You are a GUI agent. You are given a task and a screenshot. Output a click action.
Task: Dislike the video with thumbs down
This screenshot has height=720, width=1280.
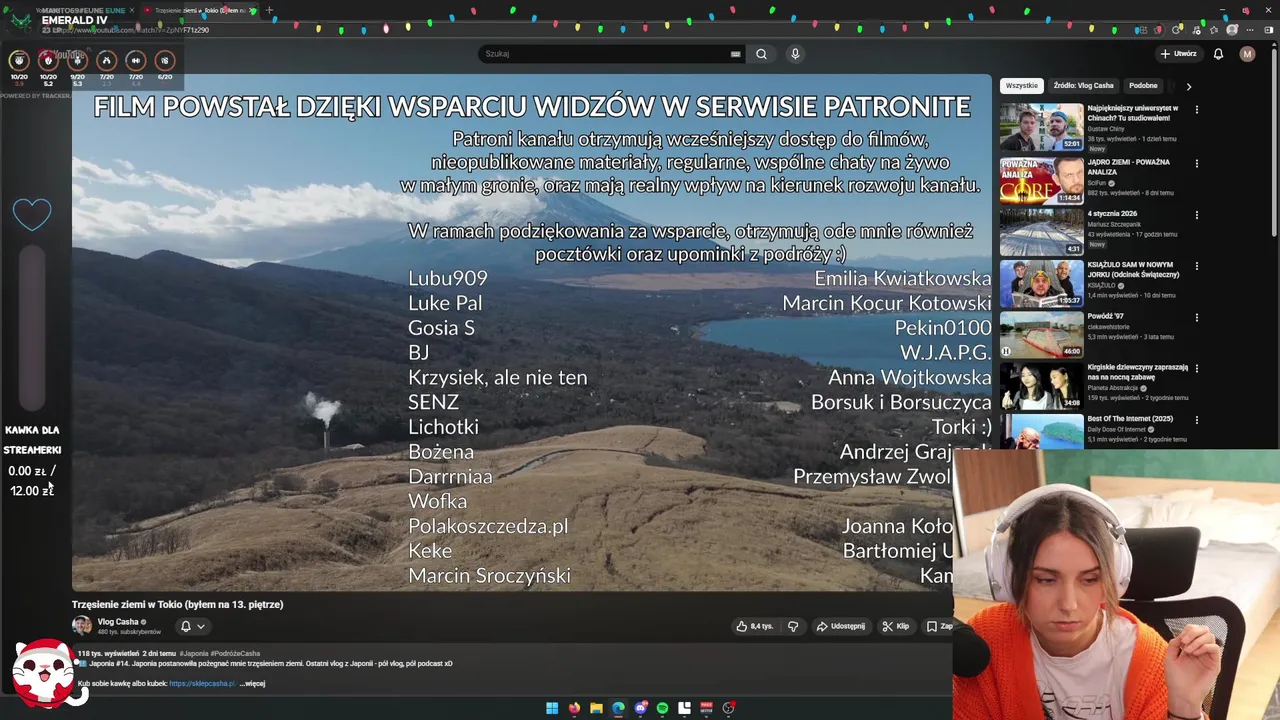pyautogui.click(x=793, y=626)
